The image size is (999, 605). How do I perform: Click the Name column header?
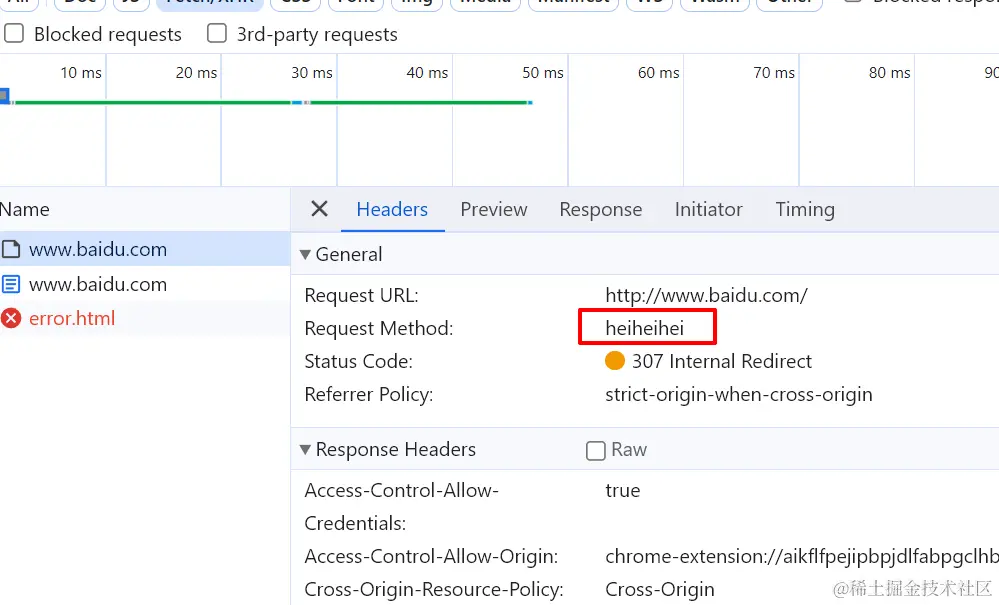pos(25,210)
